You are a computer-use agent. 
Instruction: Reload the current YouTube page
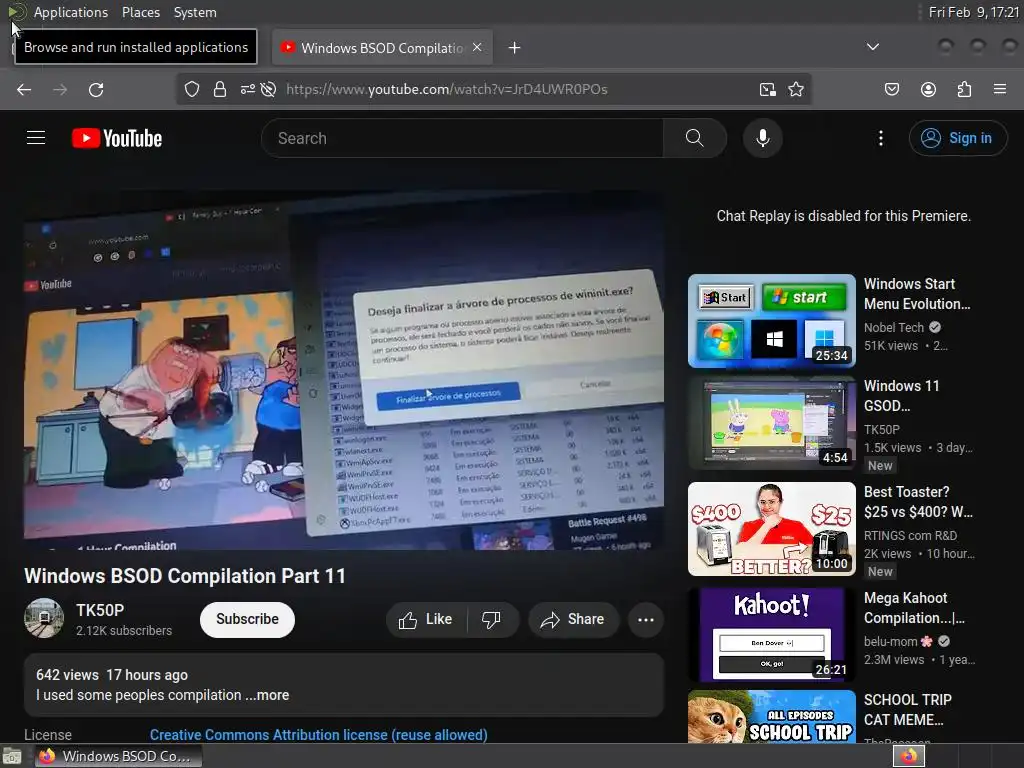(96, 89)
